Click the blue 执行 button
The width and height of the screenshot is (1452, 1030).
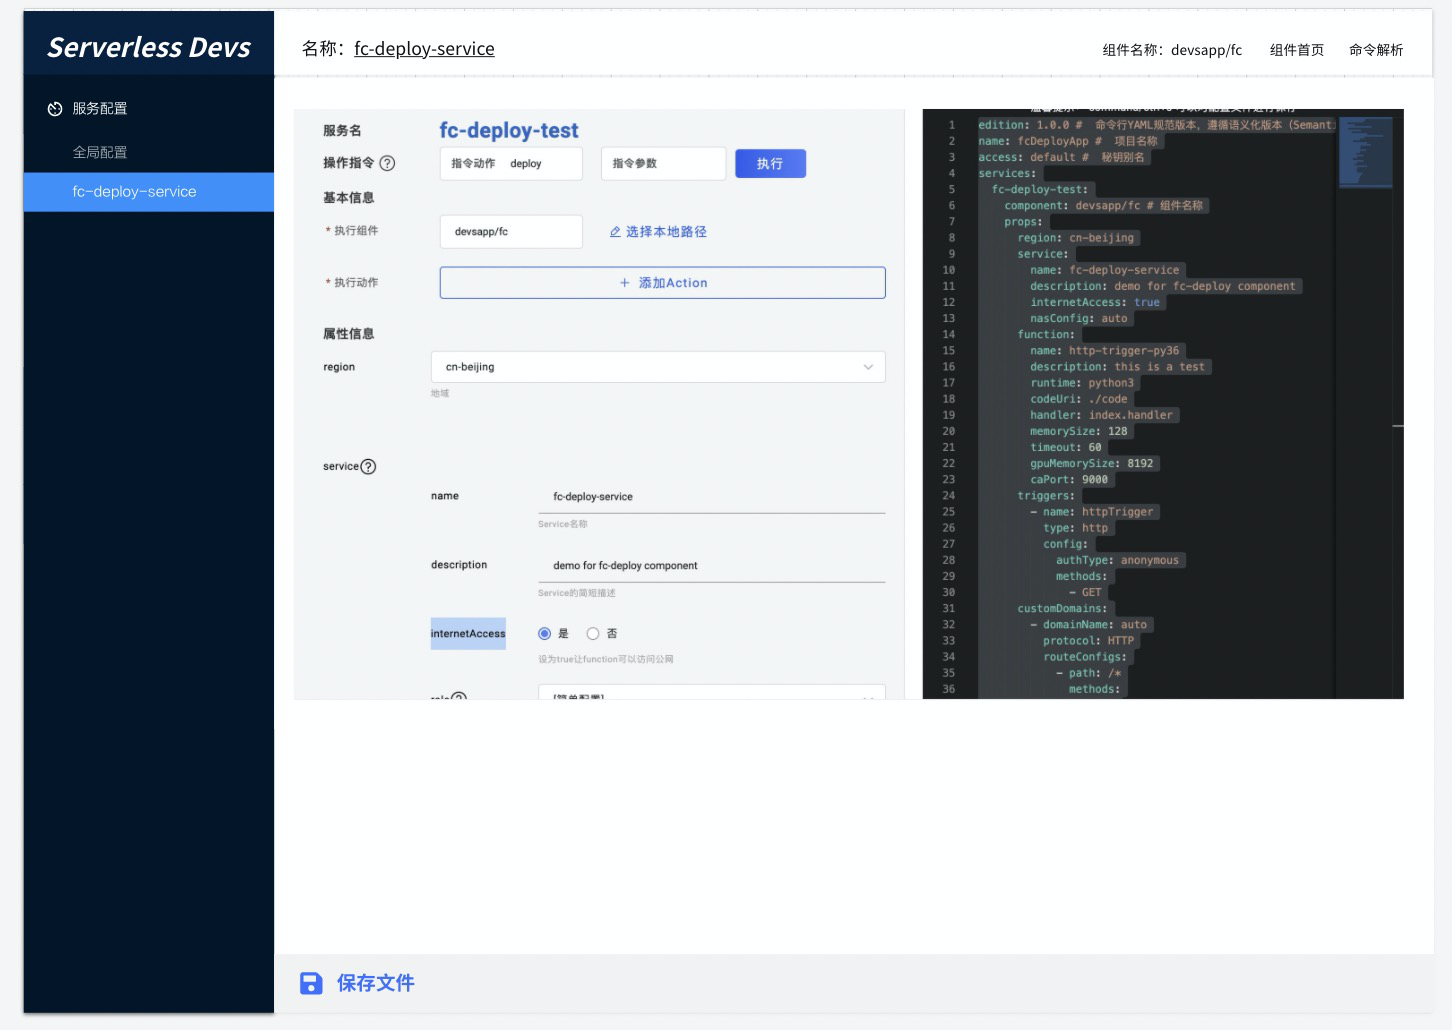[770, 164]
